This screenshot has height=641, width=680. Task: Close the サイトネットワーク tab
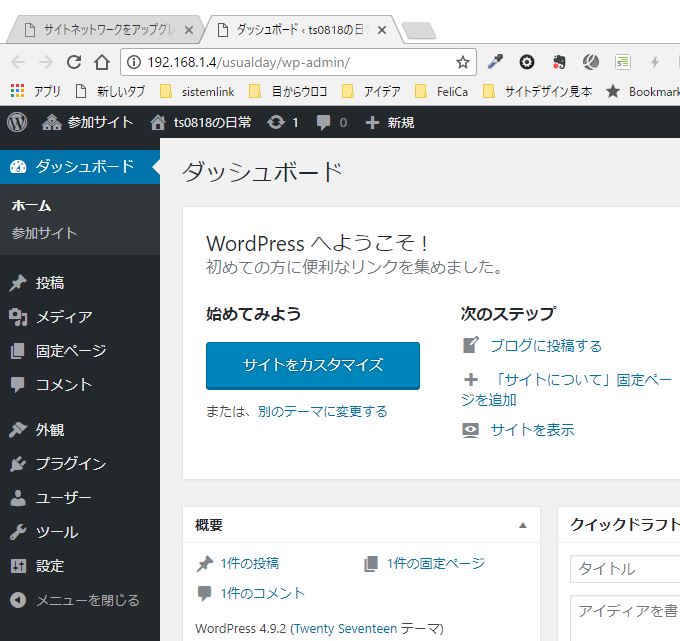tap(189, 30)
